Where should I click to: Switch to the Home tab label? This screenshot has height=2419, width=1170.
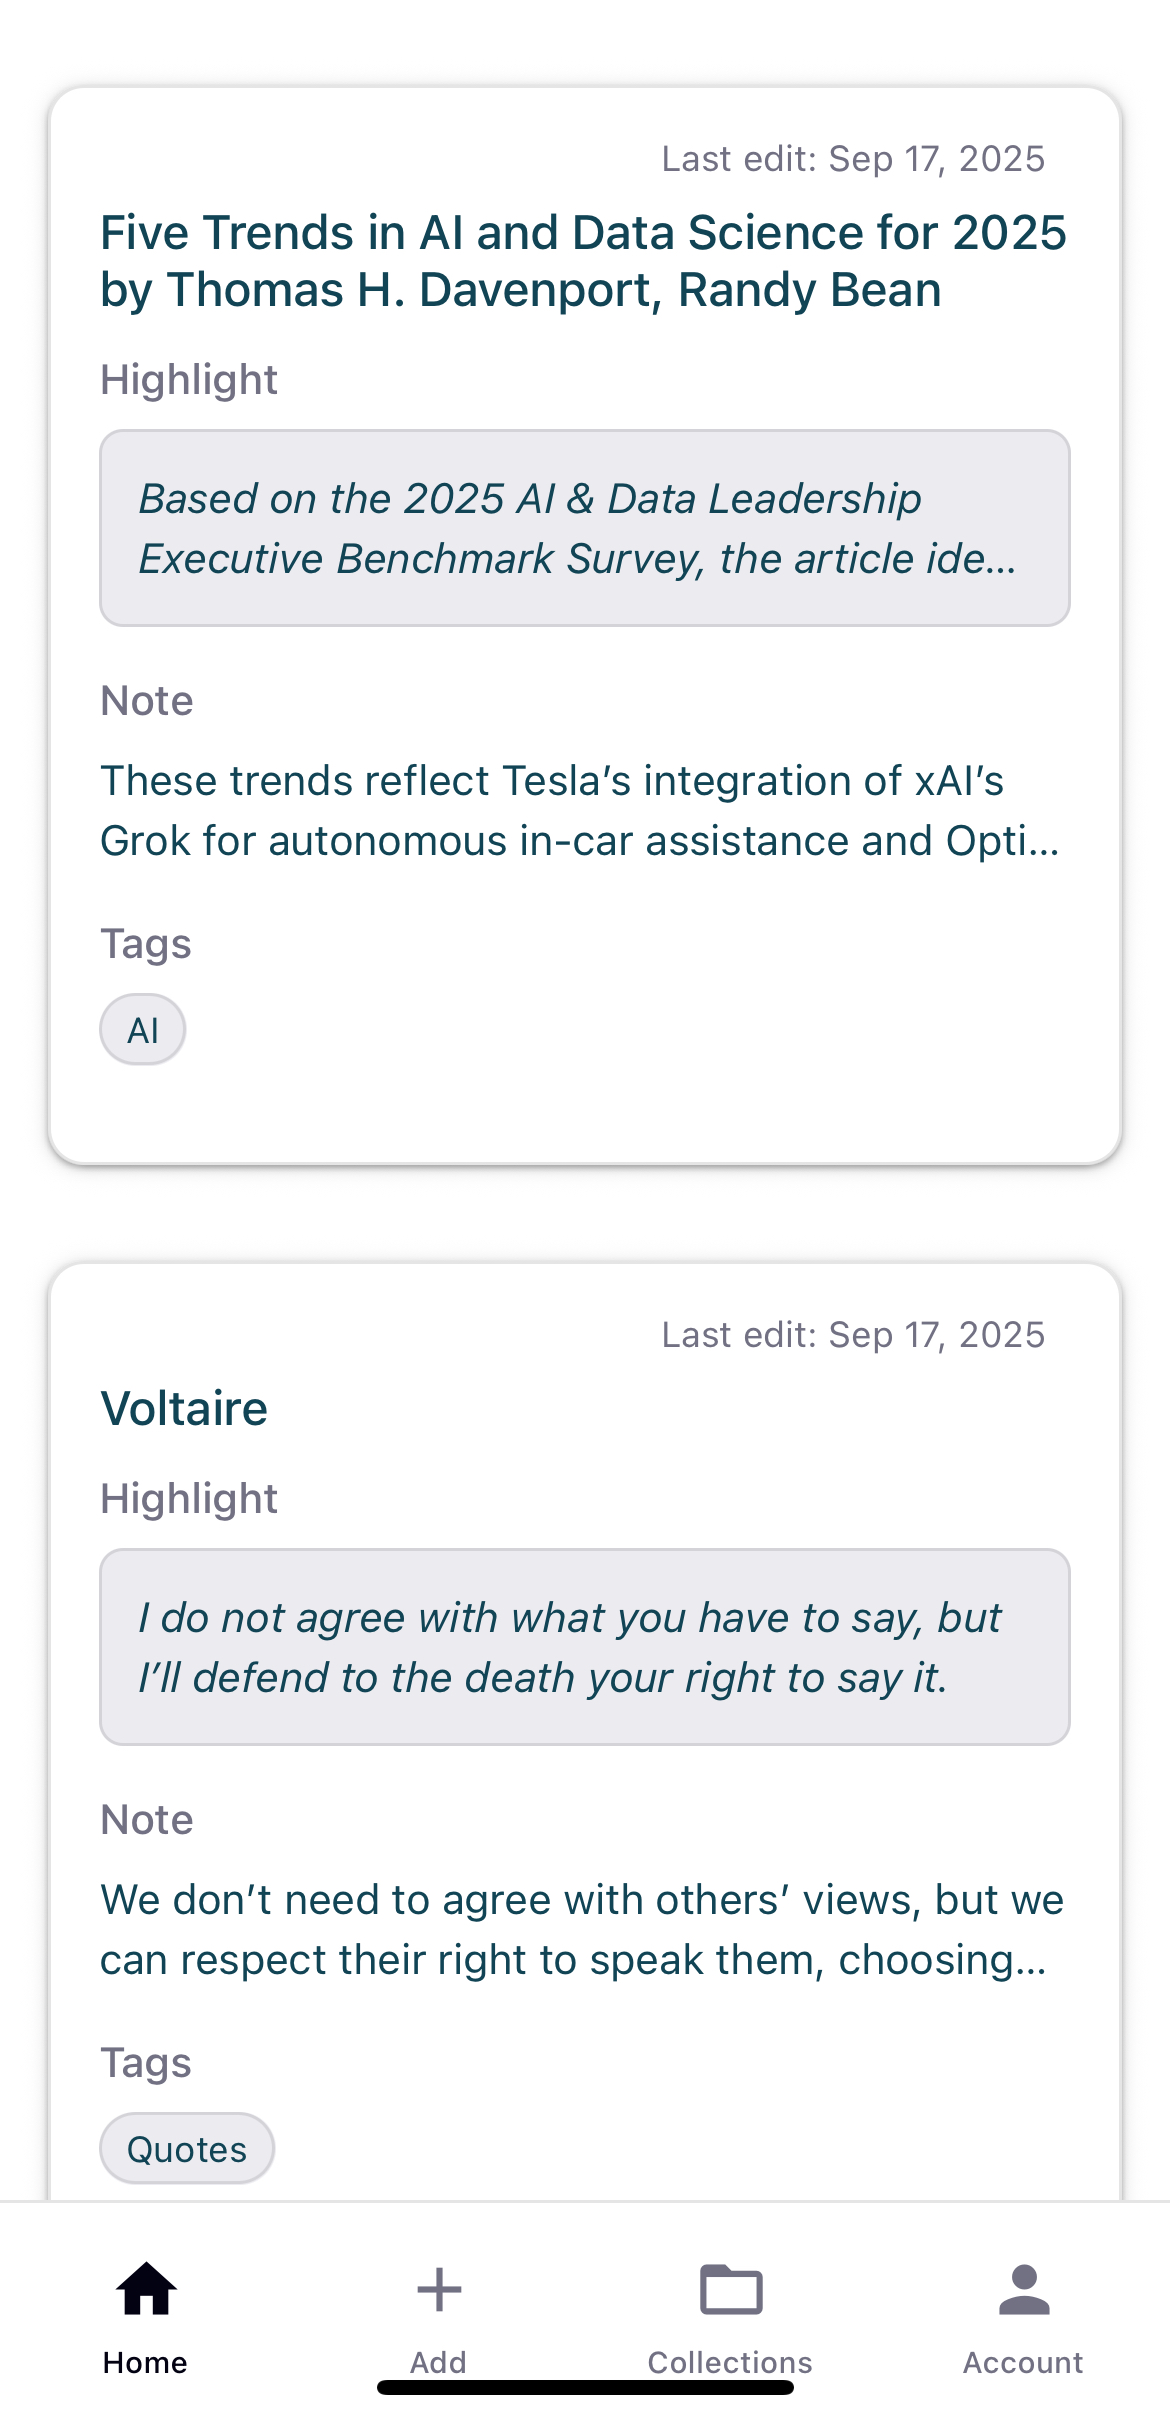146,2362
